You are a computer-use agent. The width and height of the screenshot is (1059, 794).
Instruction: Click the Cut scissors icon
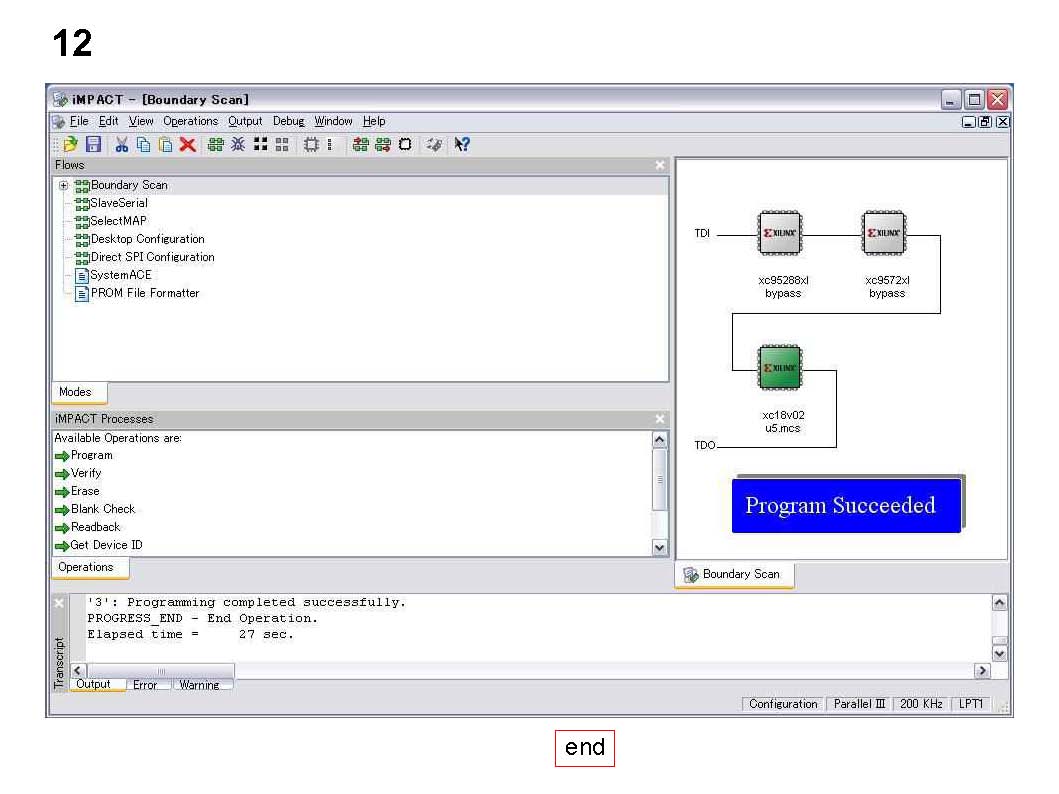(122, 144)
